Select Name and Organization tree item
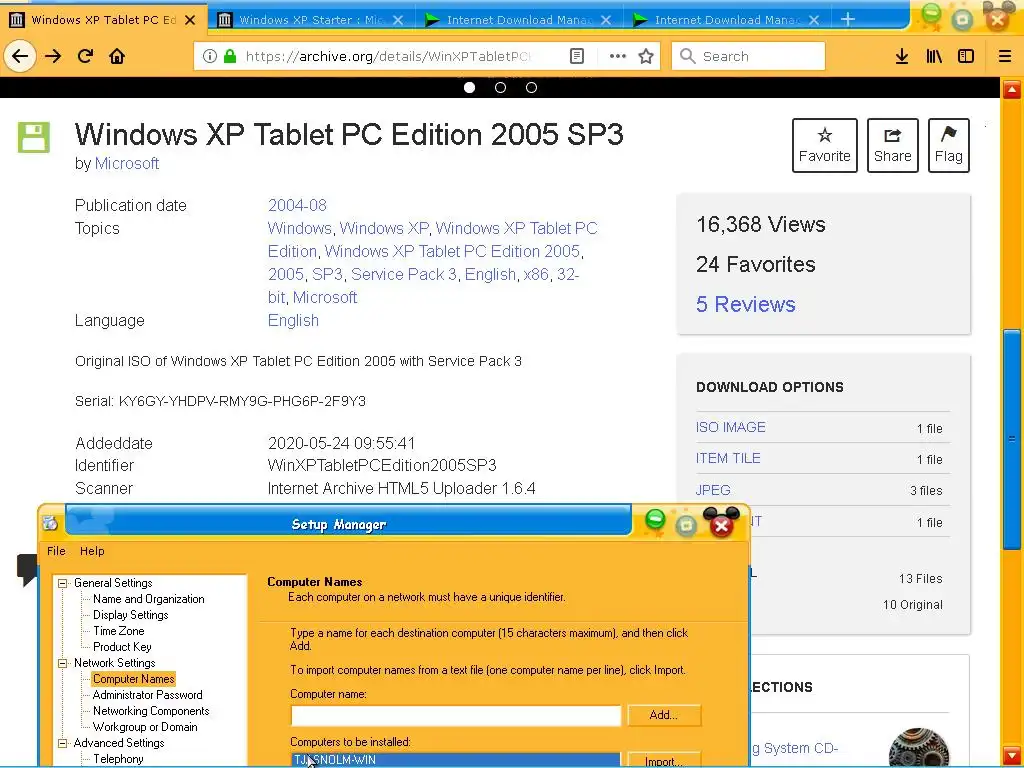The width and height of the screenshot is (1024, 768). (148, 599)
